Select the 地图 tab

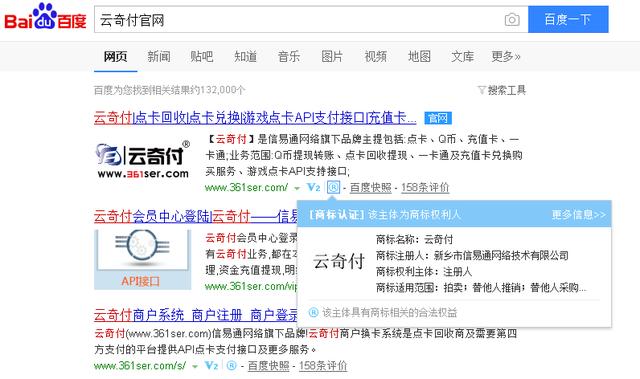(419, 56)
